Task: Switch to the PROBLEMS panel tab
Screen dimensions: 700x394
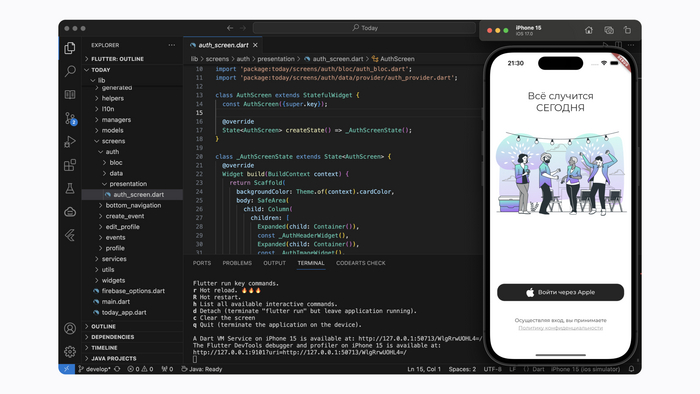Action: [237, 263]
